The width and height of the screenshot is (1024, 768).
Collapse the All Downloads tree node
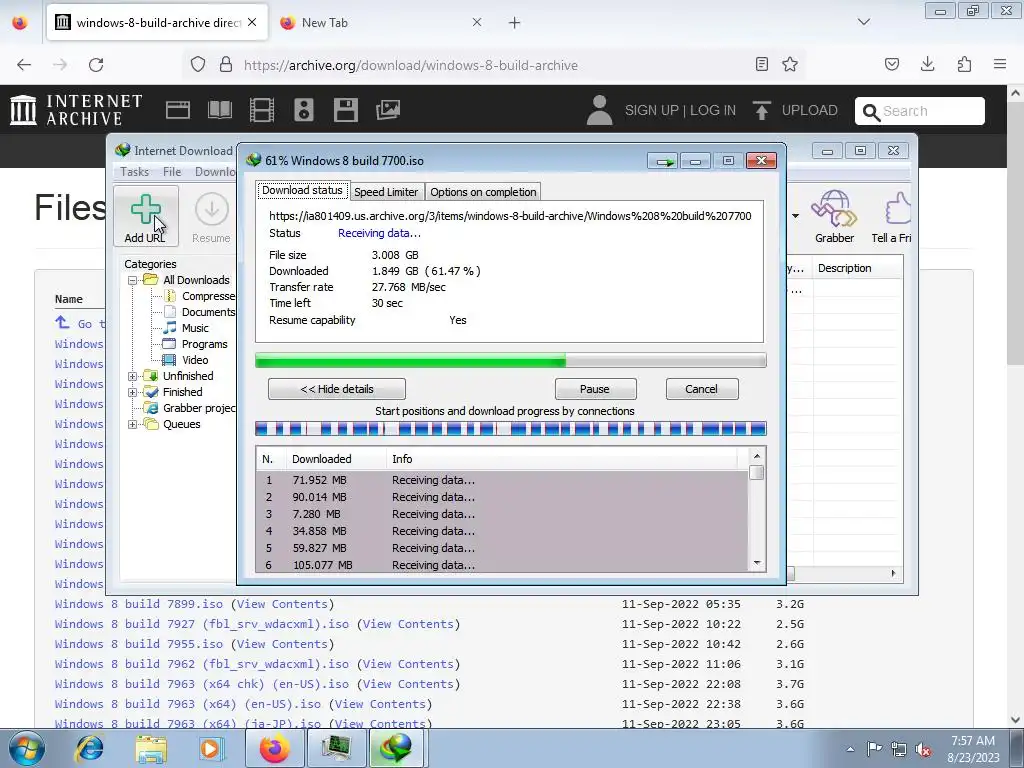[x=133, y=280]
